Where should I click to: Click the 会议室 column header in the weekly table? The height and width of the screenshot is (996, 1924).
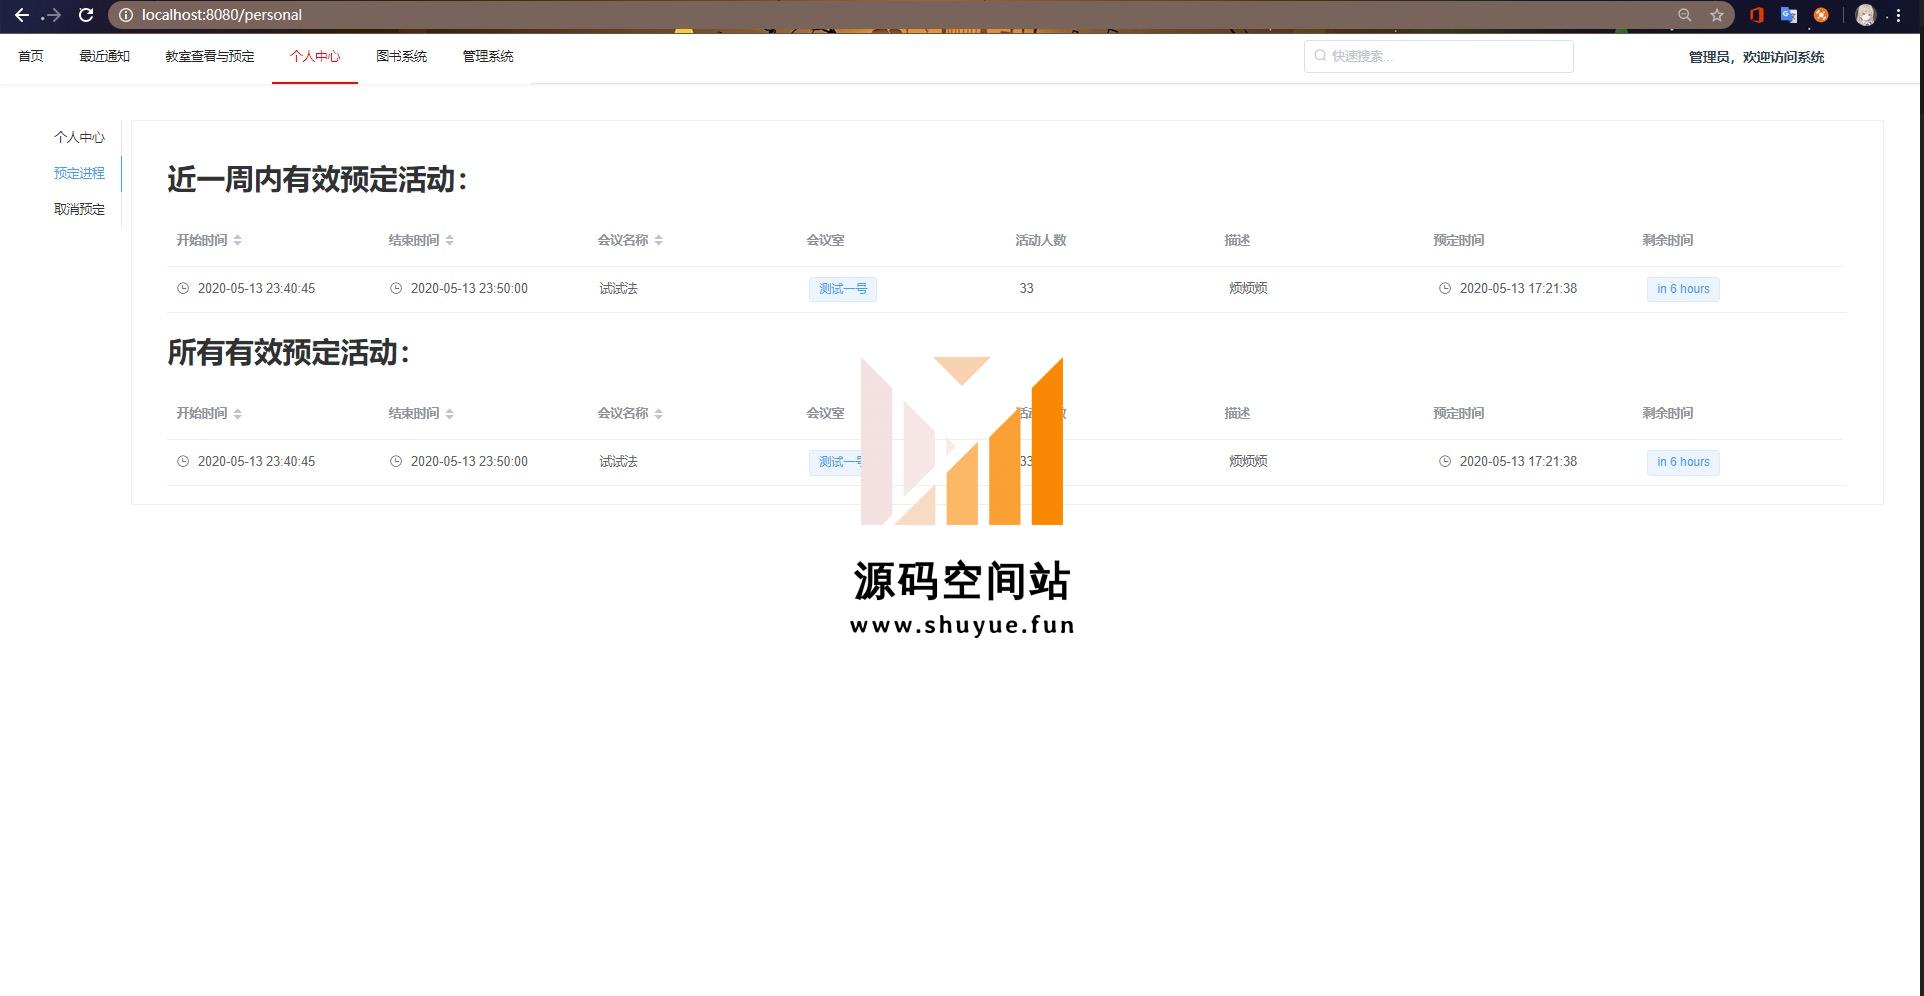tap(825, 240)
